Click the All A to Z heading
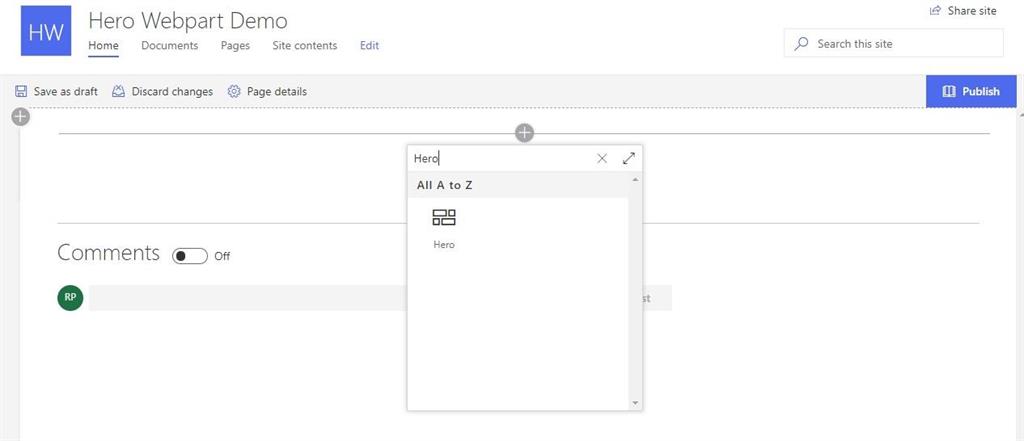 pos(445,186)
